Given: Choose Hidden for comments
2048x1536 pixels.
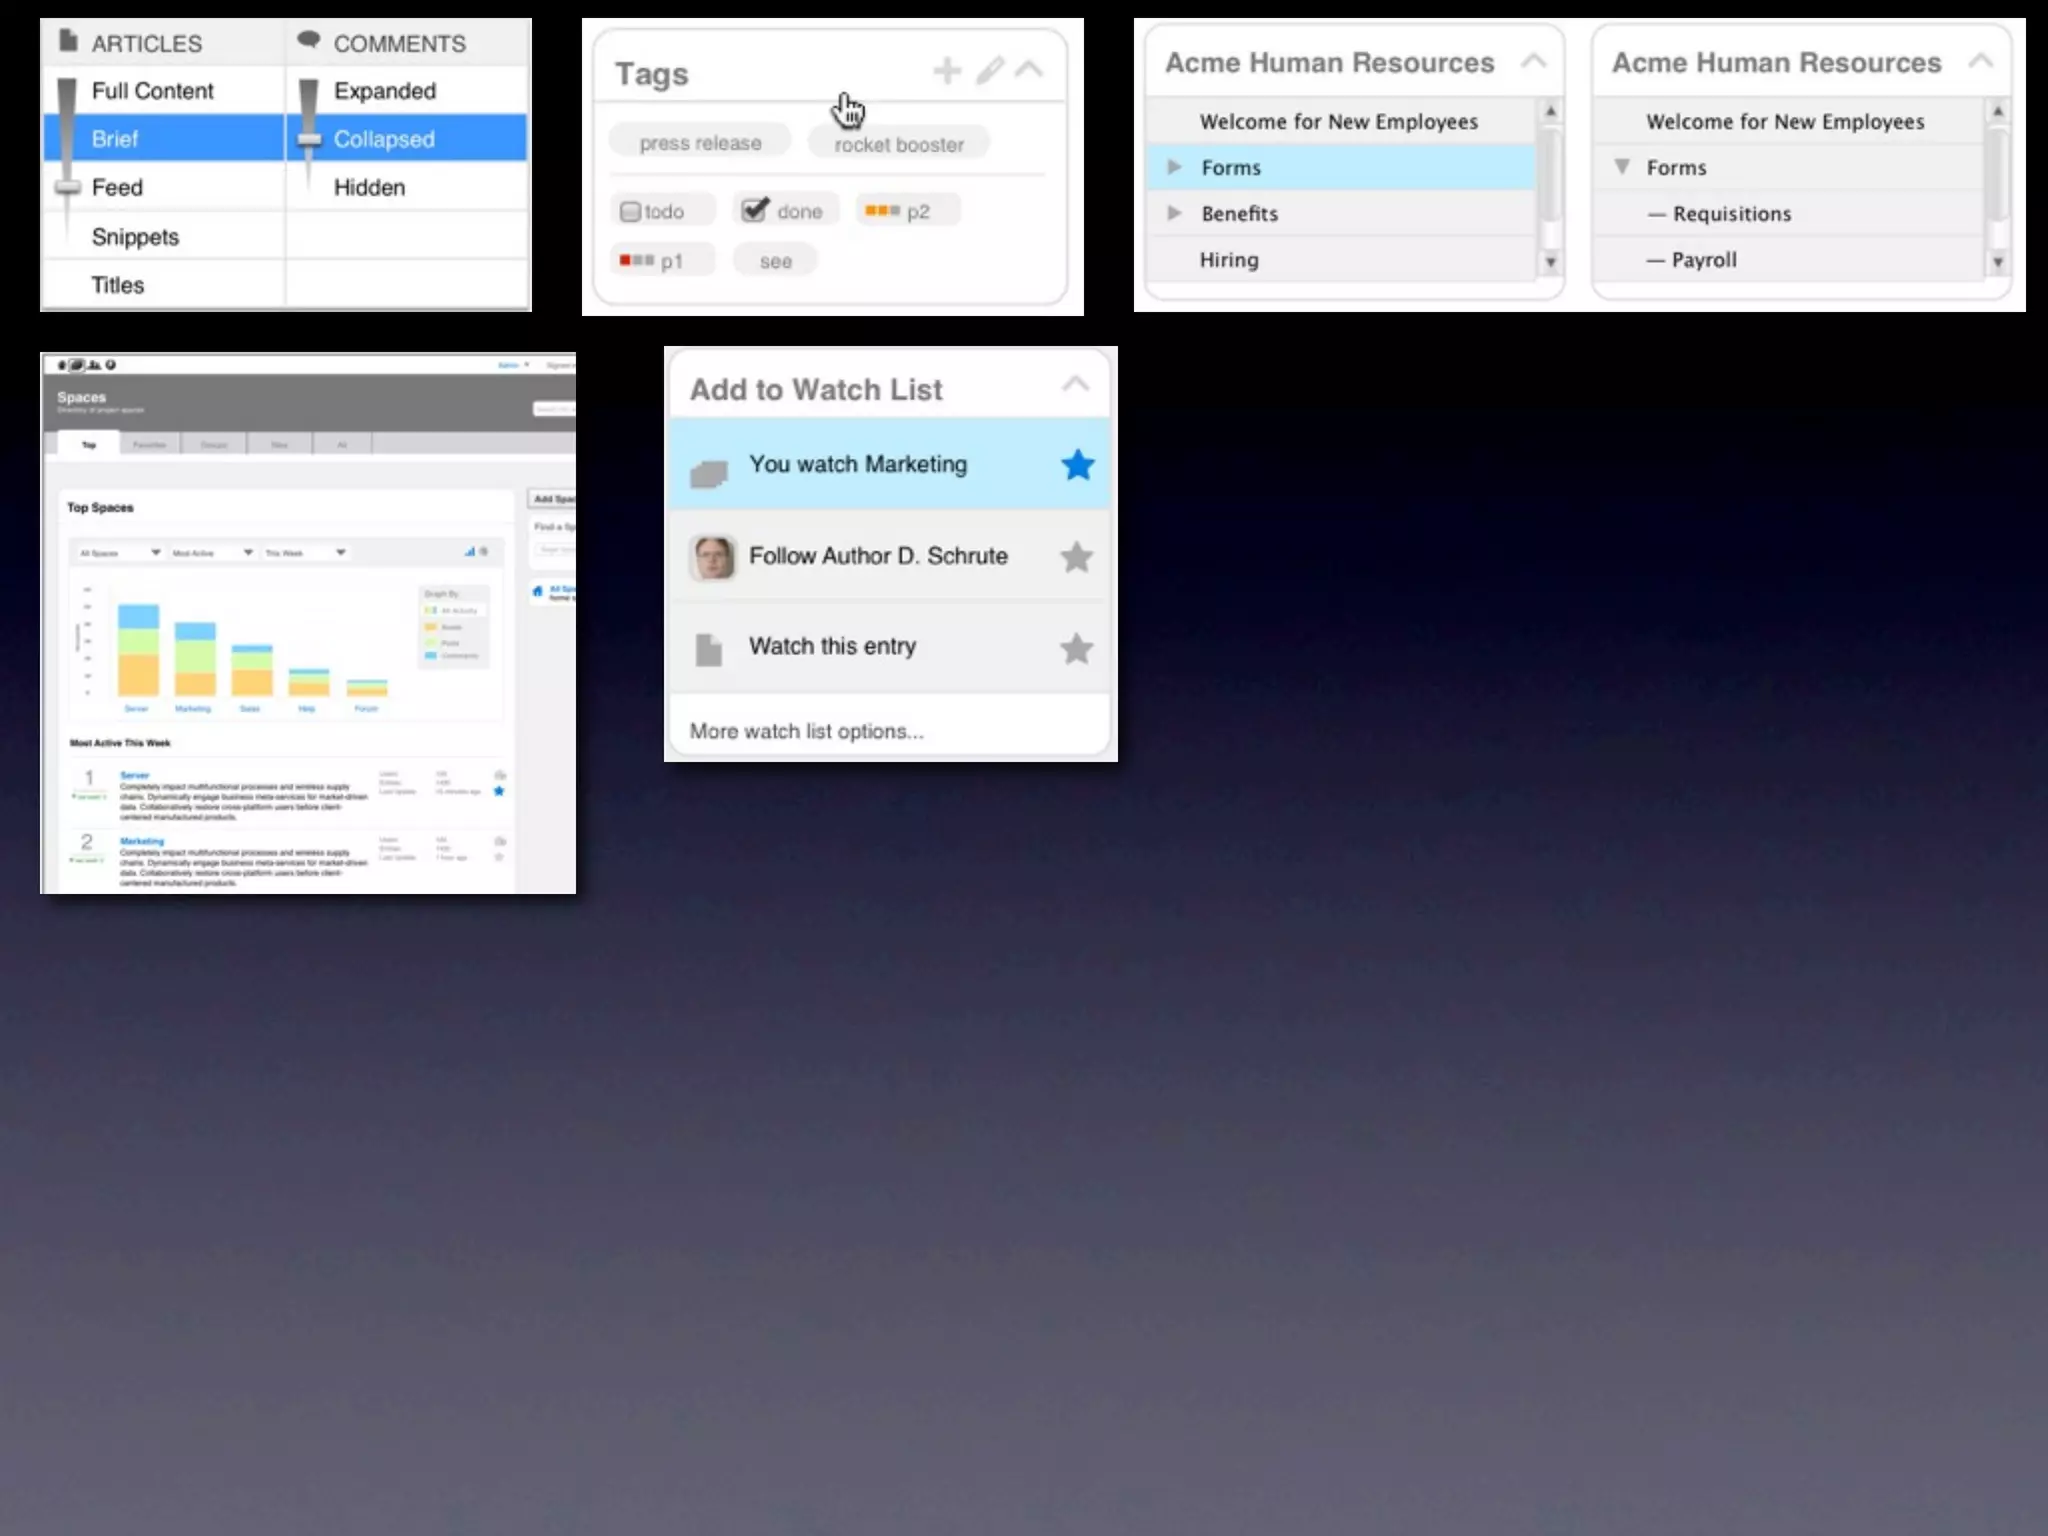Looking at the screenshot, I should click(x=369, y=188).
